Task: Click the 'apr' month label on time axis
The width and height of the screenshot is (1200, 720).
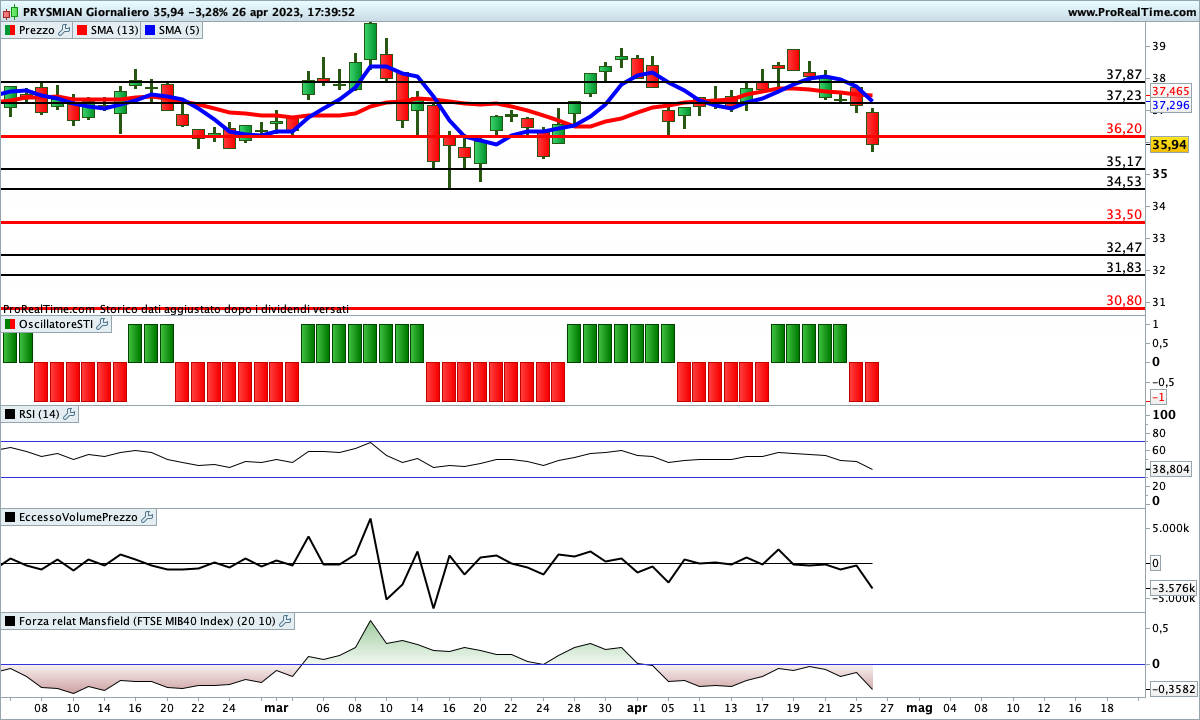Action: (x=638, y=707)
